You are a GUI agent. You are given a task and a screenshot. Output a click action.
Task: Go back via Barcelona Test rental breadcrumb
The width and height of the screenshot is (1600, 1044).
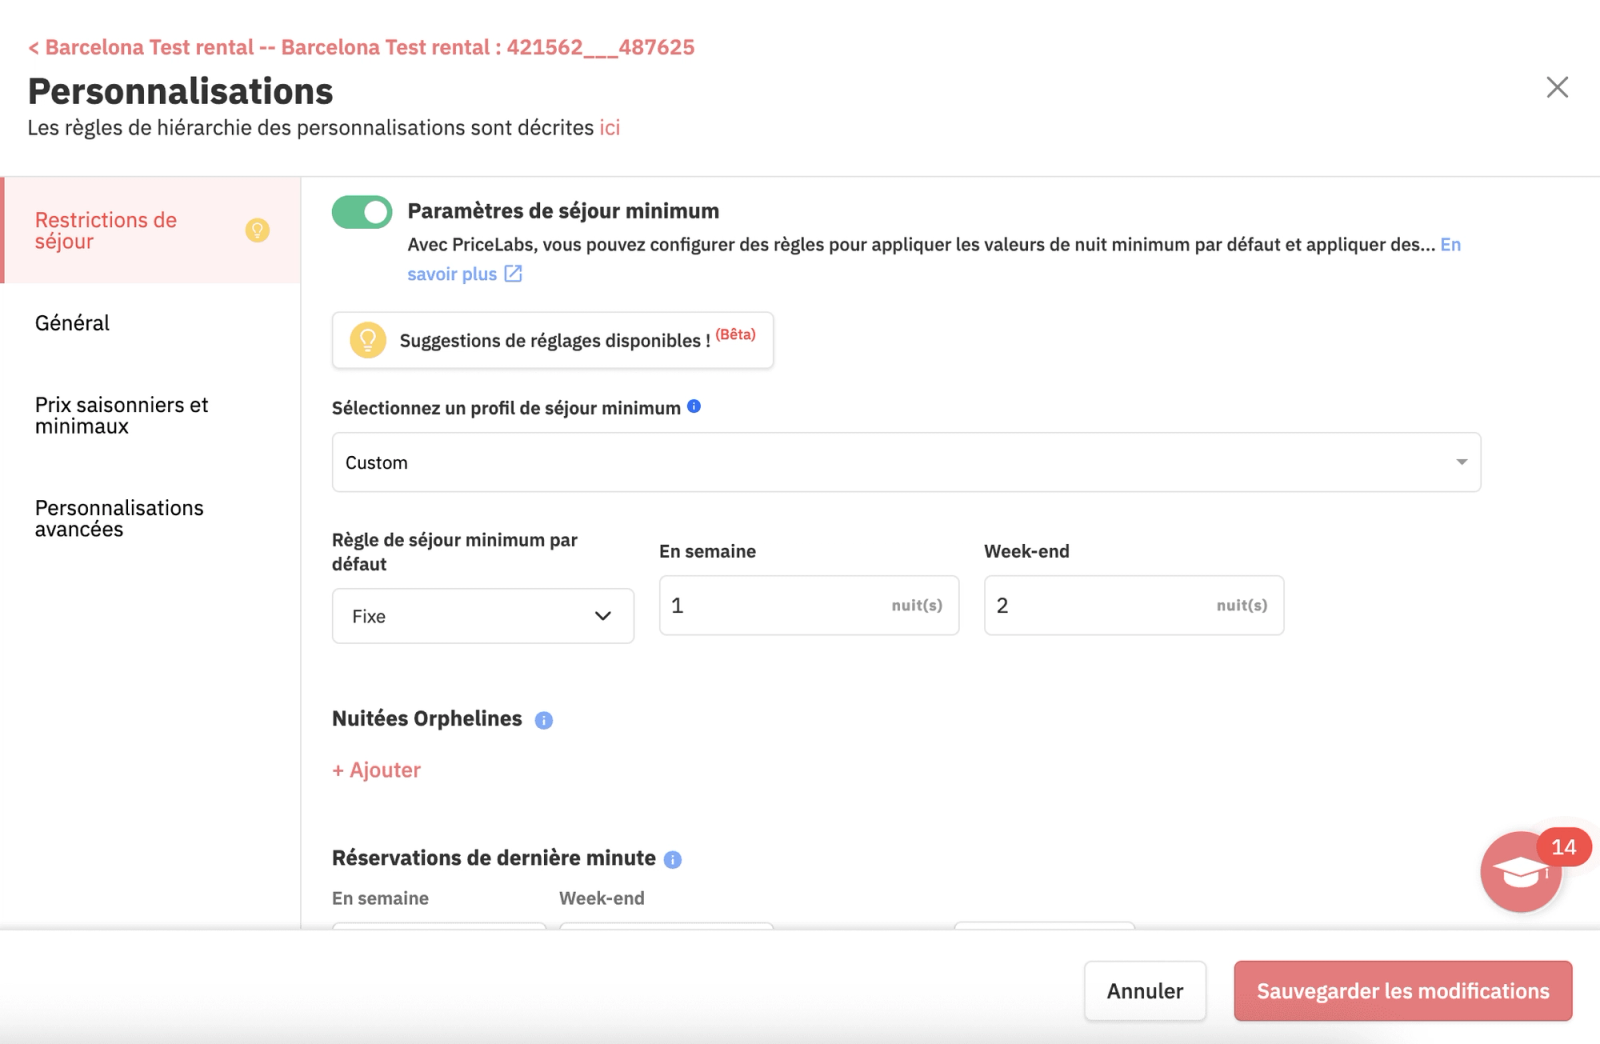[x=361, y=47]
